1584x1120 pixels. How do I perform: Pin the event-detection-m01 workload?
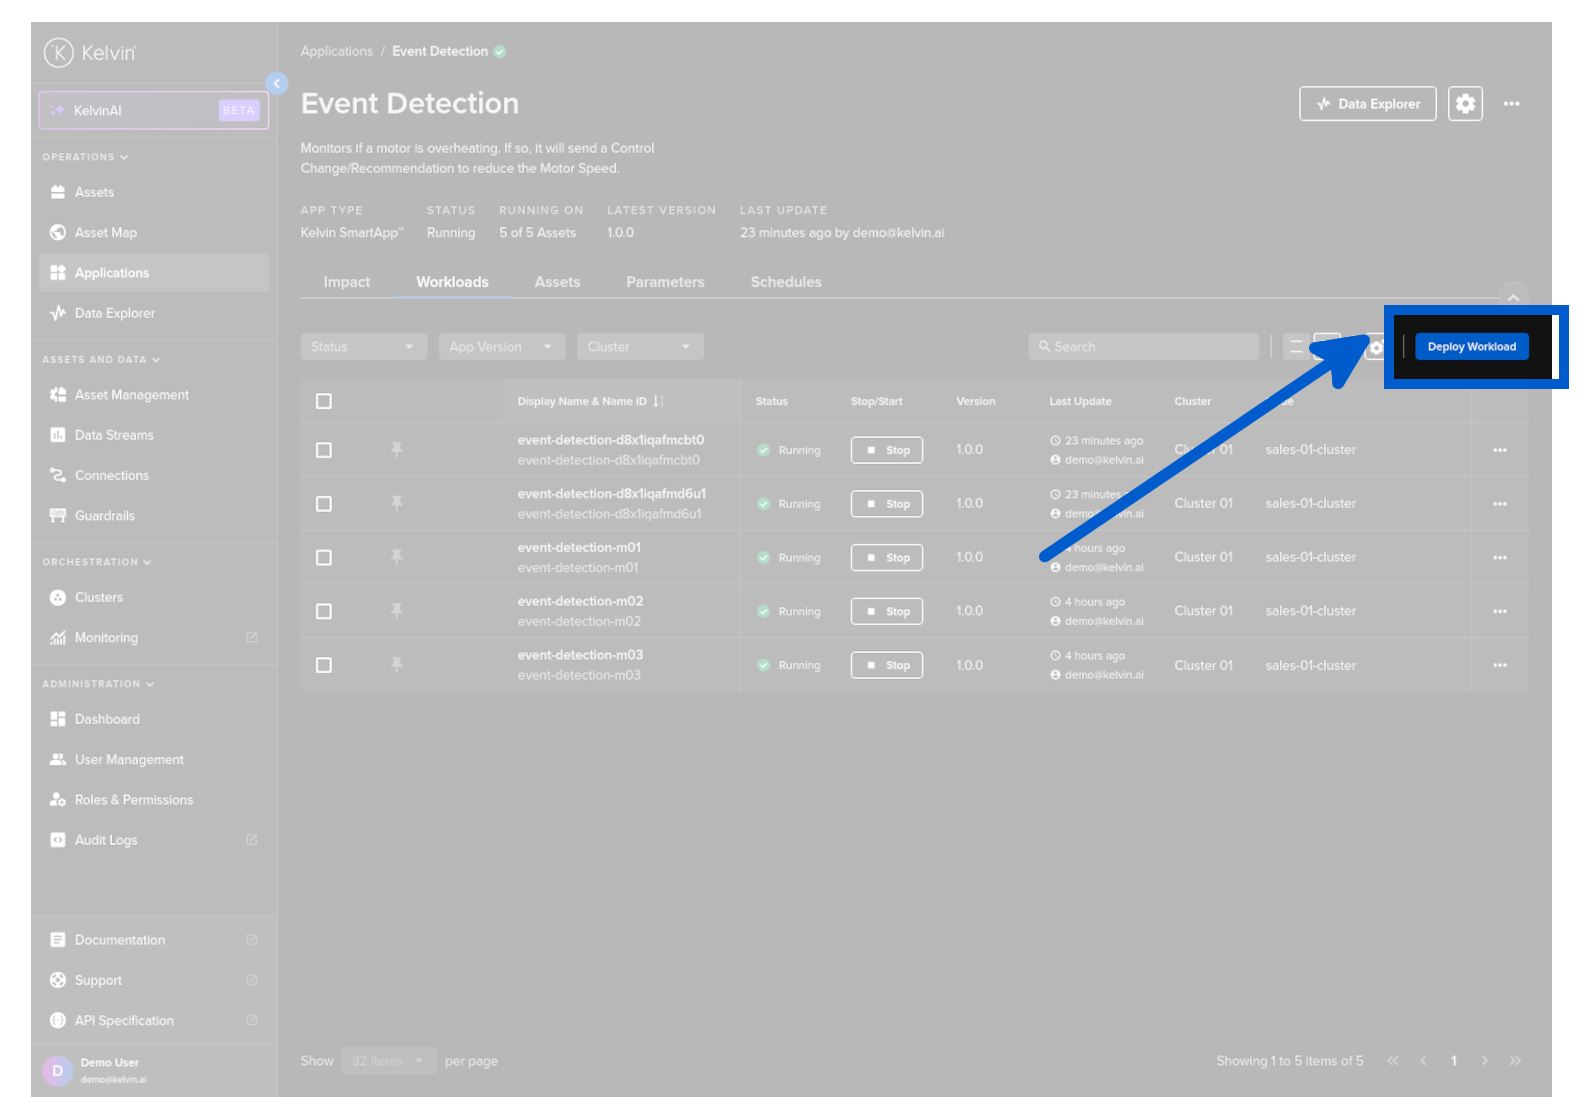[x=397, y=557]
